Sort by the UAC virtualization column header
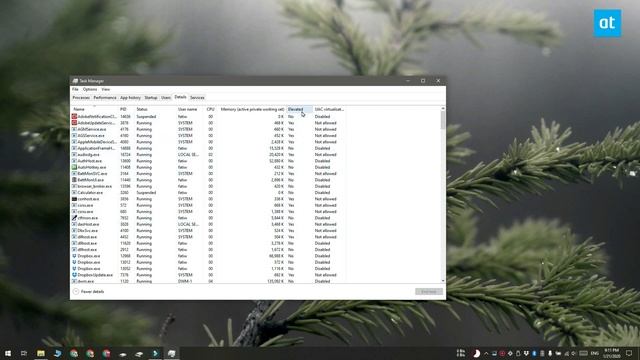This screenshot has width=640, height=360. click(329, 109)
